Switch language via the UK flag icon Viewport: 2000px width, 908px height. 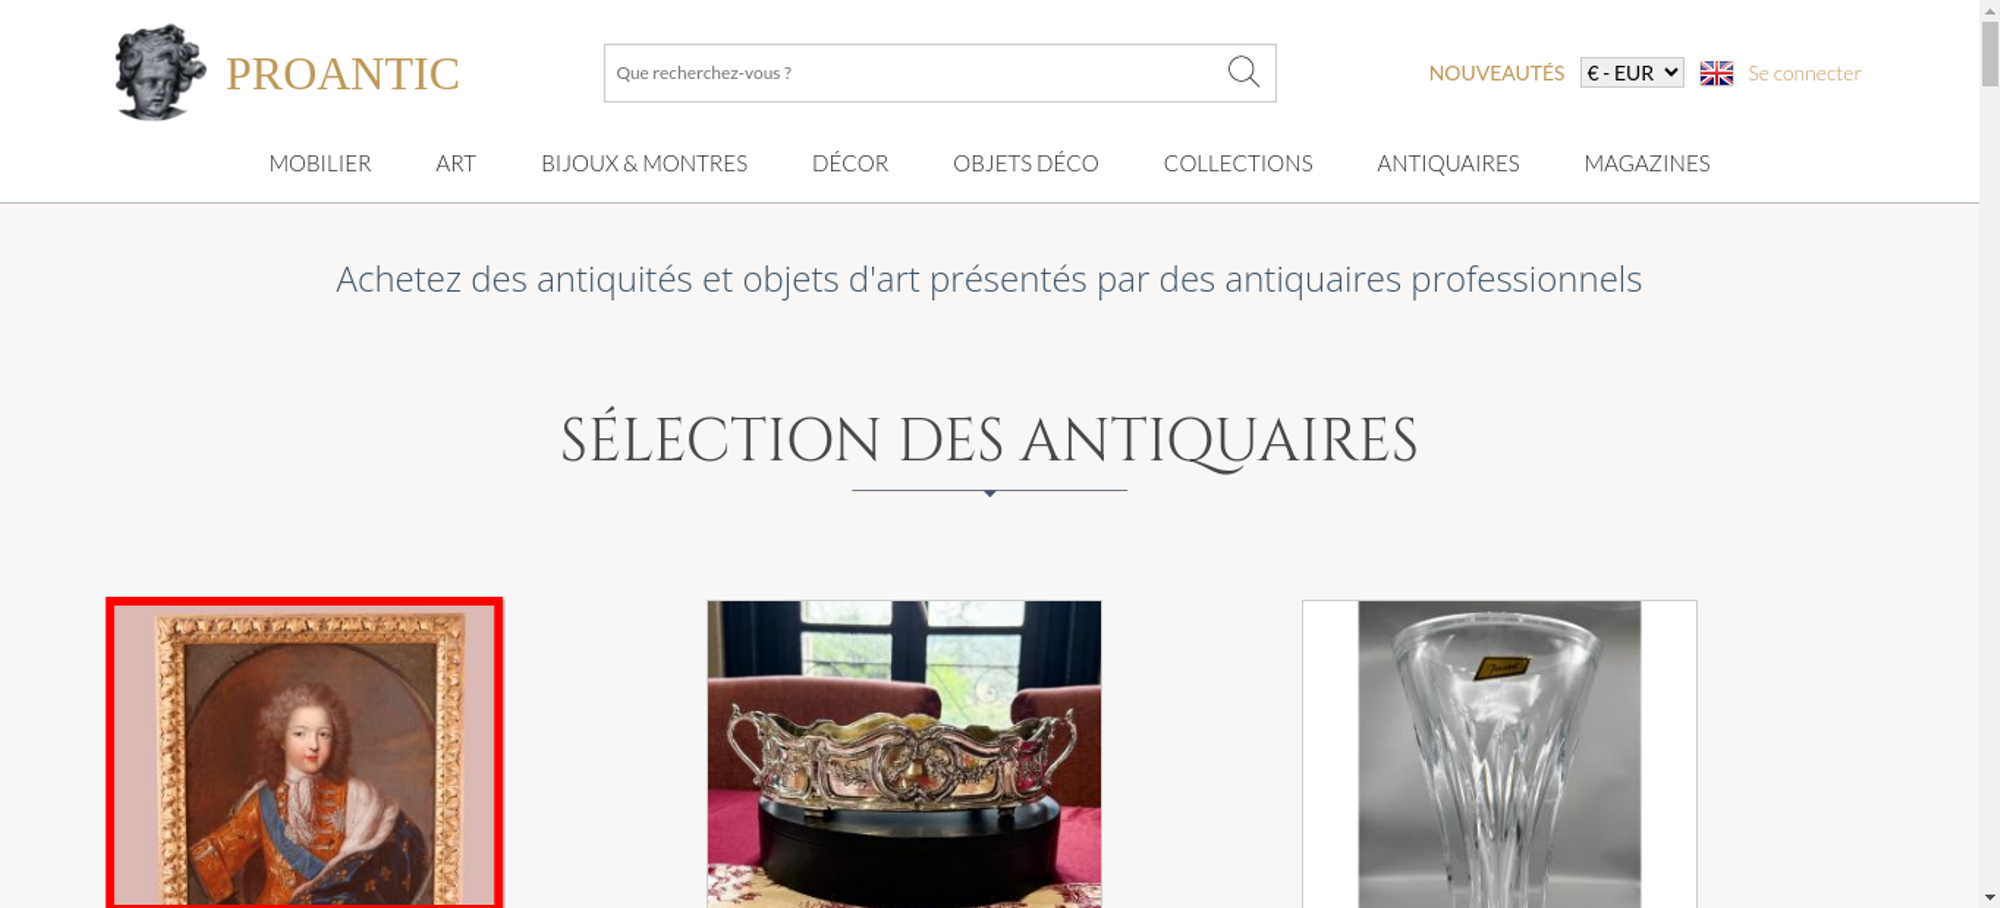[x=1716, y=73]
